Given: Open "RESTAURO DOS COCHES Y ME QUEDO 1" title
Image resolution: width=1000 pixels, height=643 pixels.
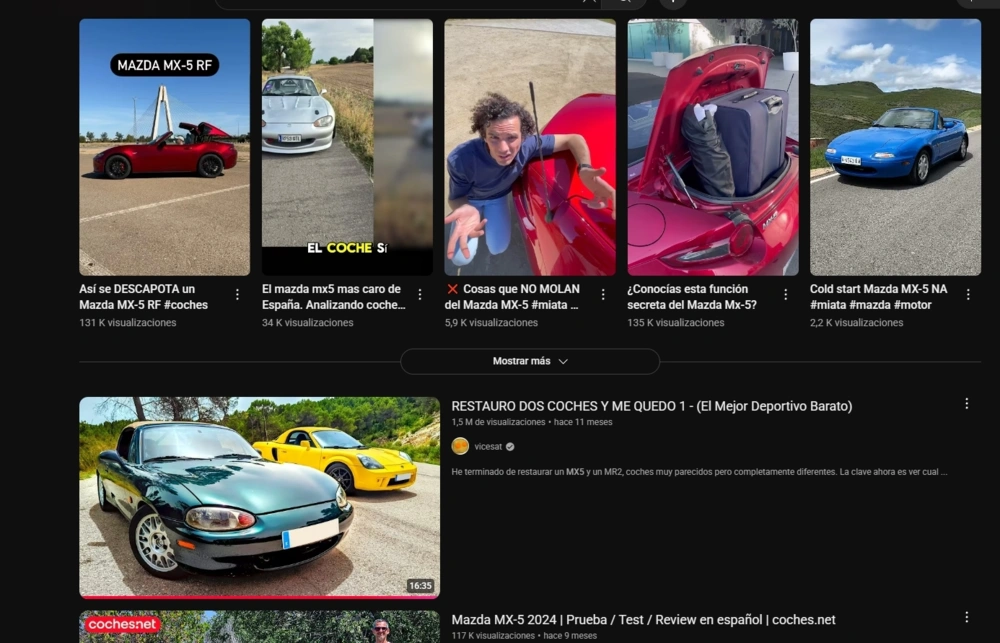Looking at the screenshot, I should click(x=651, y=406).
